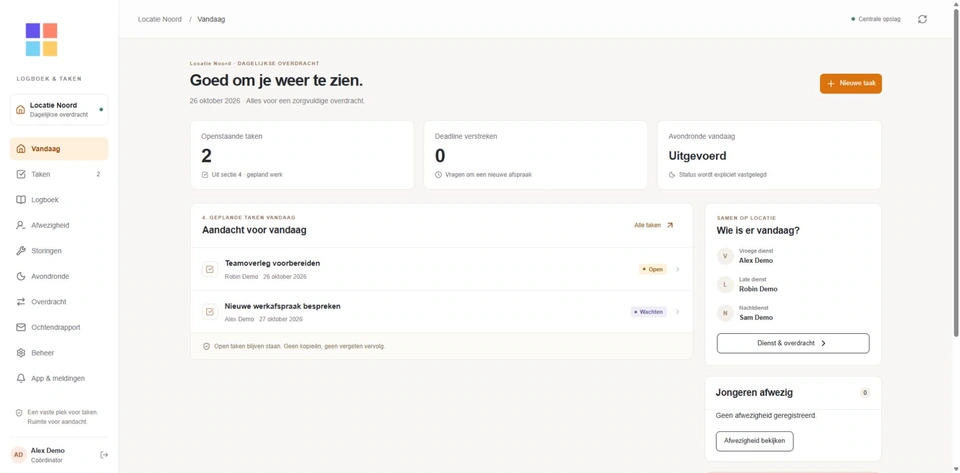
Task: Expand the Teamoverleg voorbereiden row chevron
Action: point(677,269)
